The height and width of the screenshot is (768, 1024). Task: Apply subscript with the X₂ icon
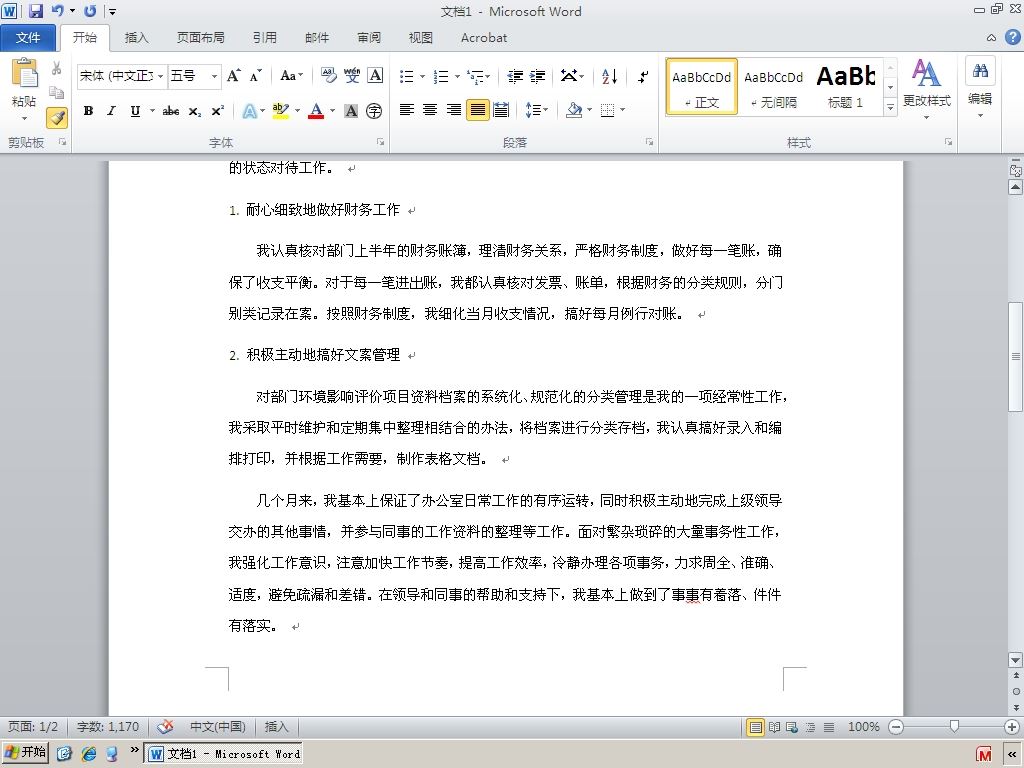tap(195, 111)
